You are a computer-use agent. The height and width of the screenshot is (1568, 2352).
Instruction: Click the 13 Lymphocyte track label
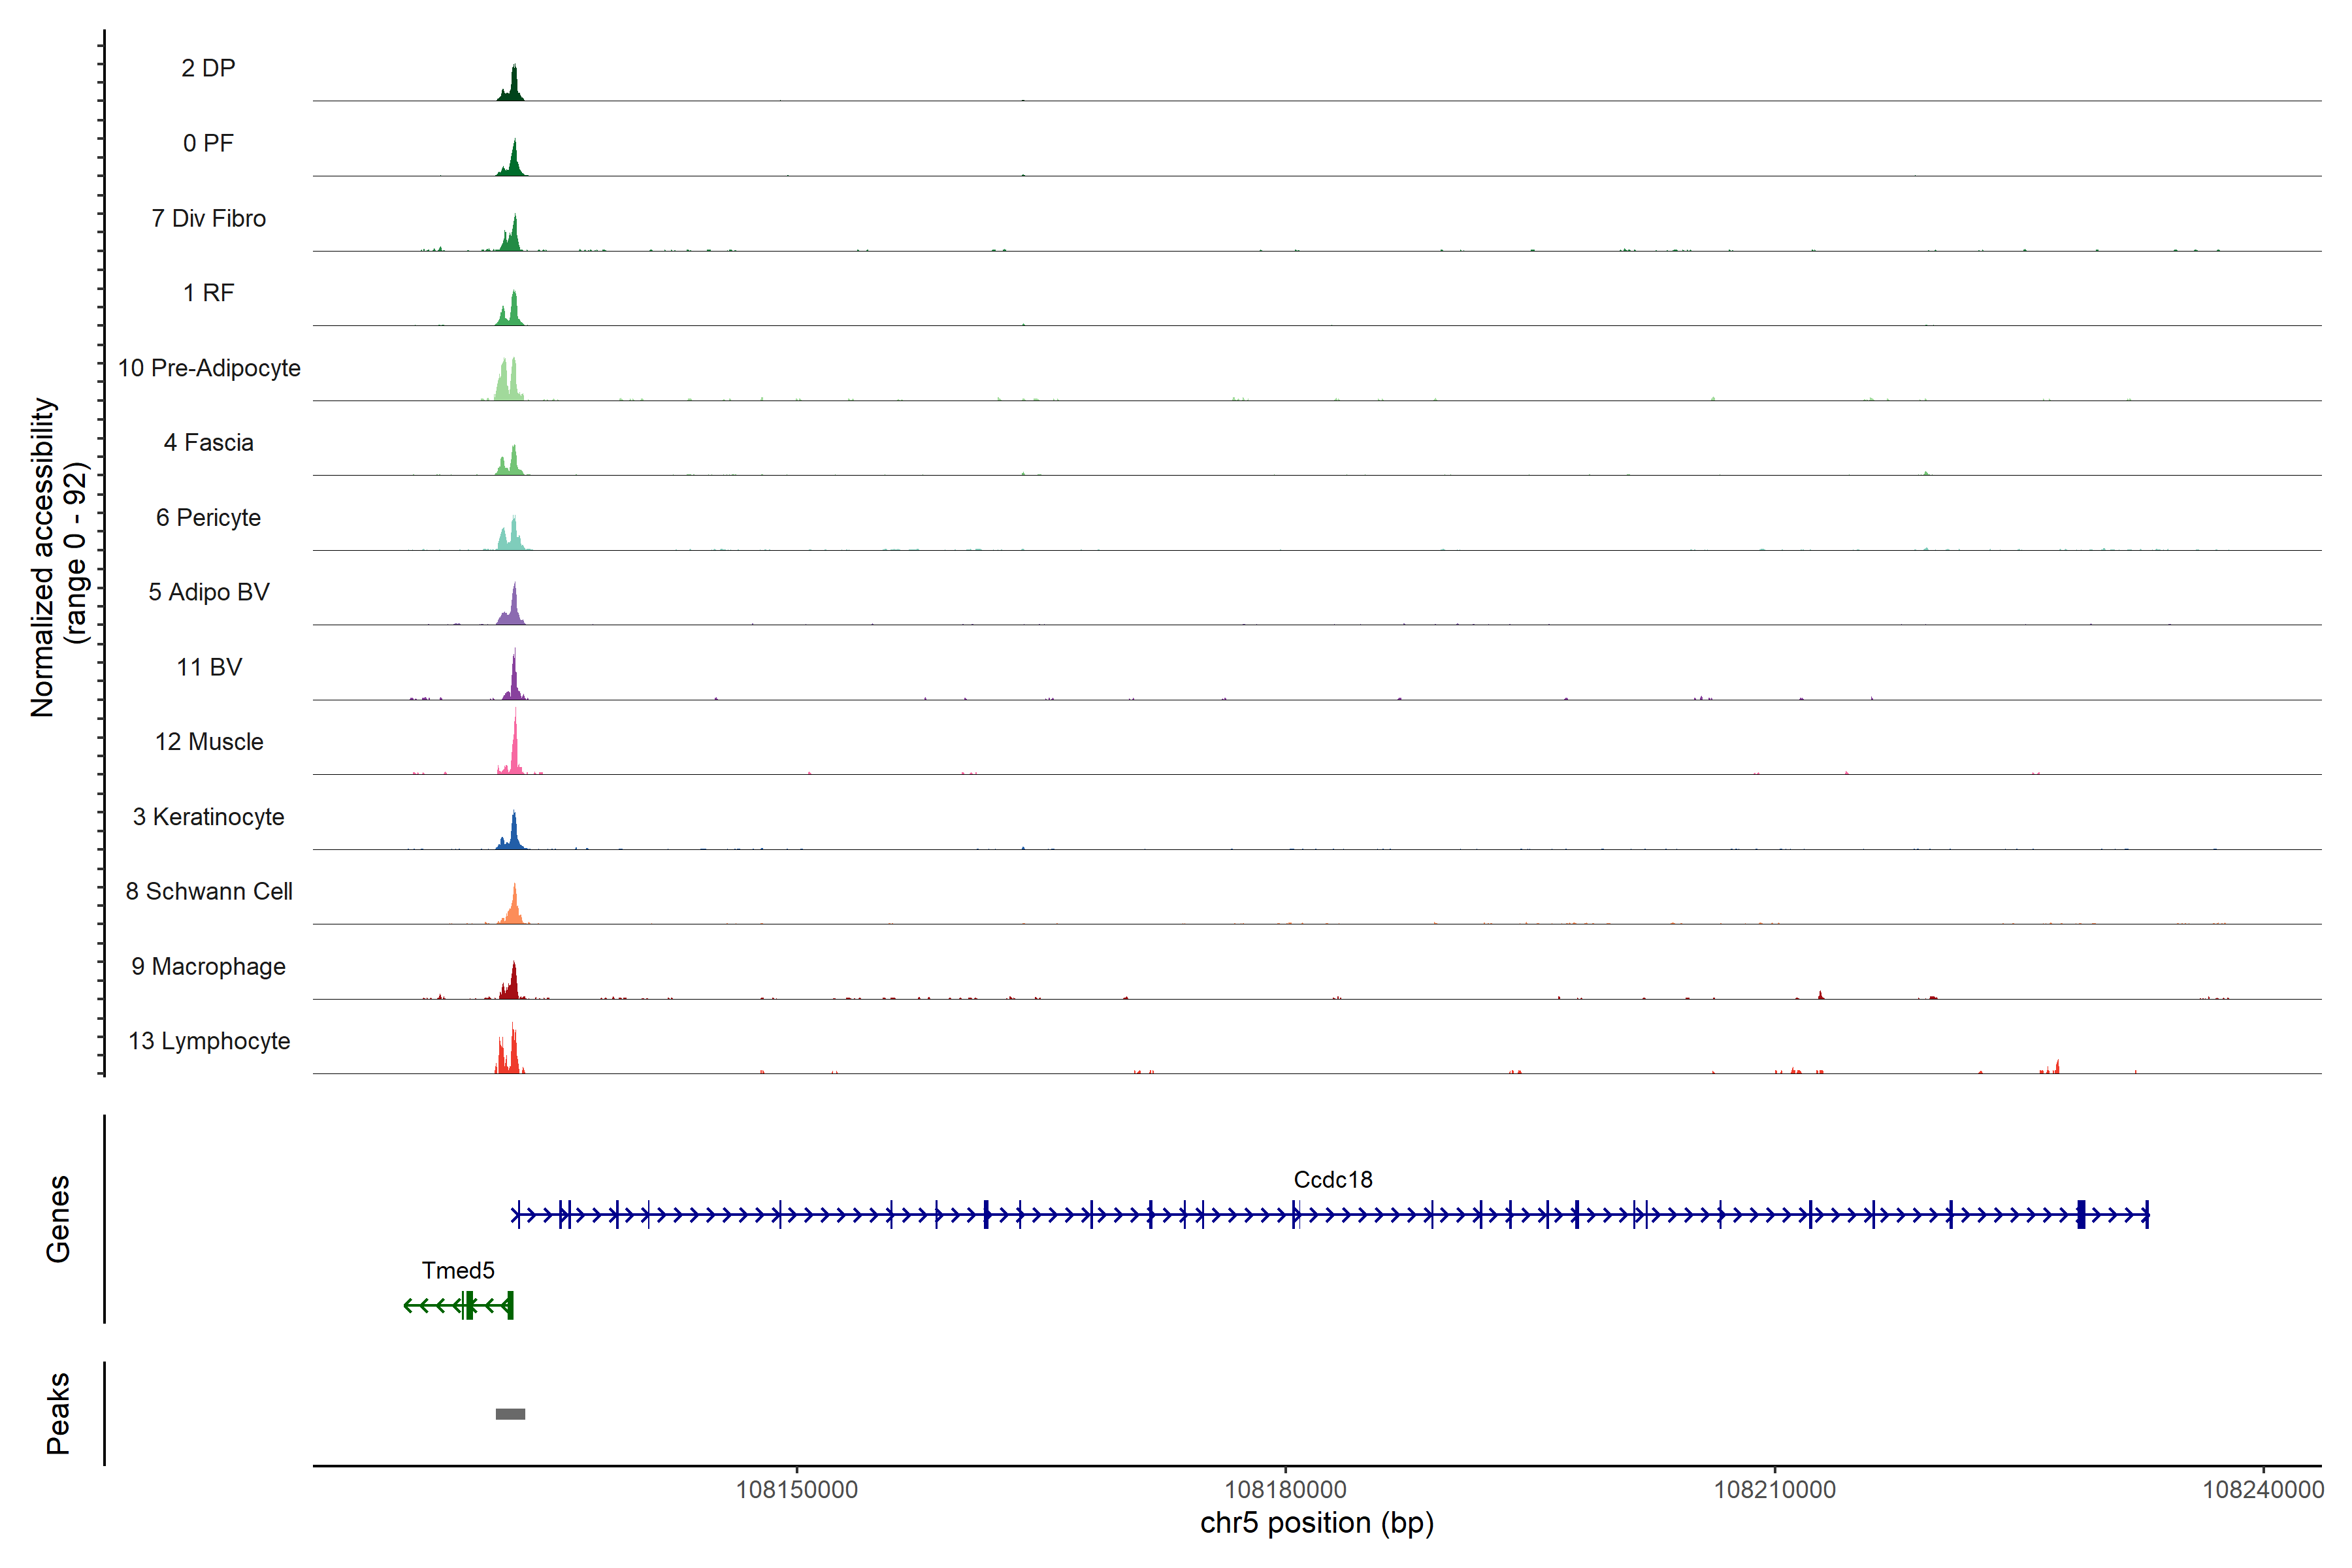click(x=209, y=1041)
